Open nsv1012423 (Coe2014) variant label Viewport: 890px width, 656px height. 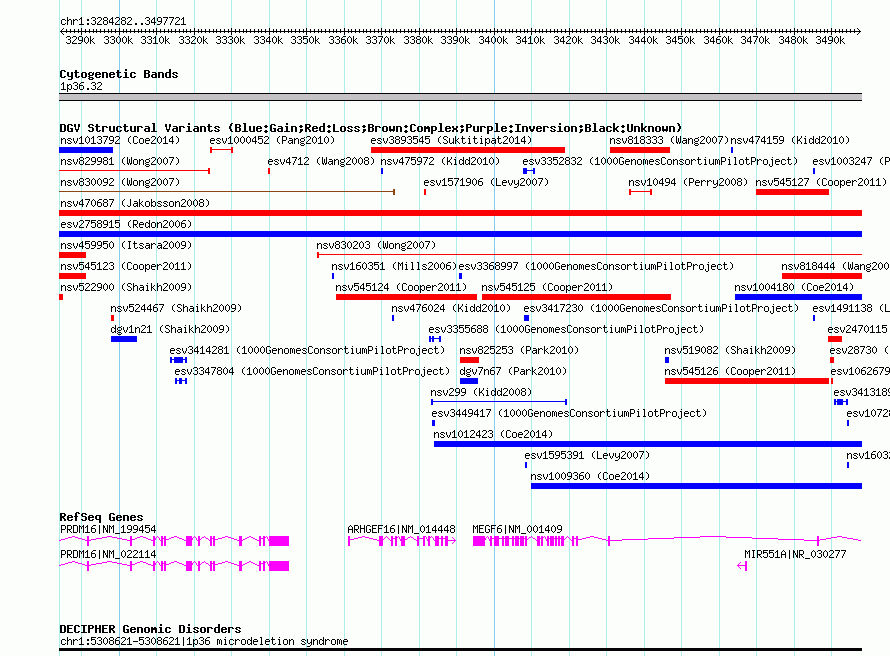(x=493, y=434)
